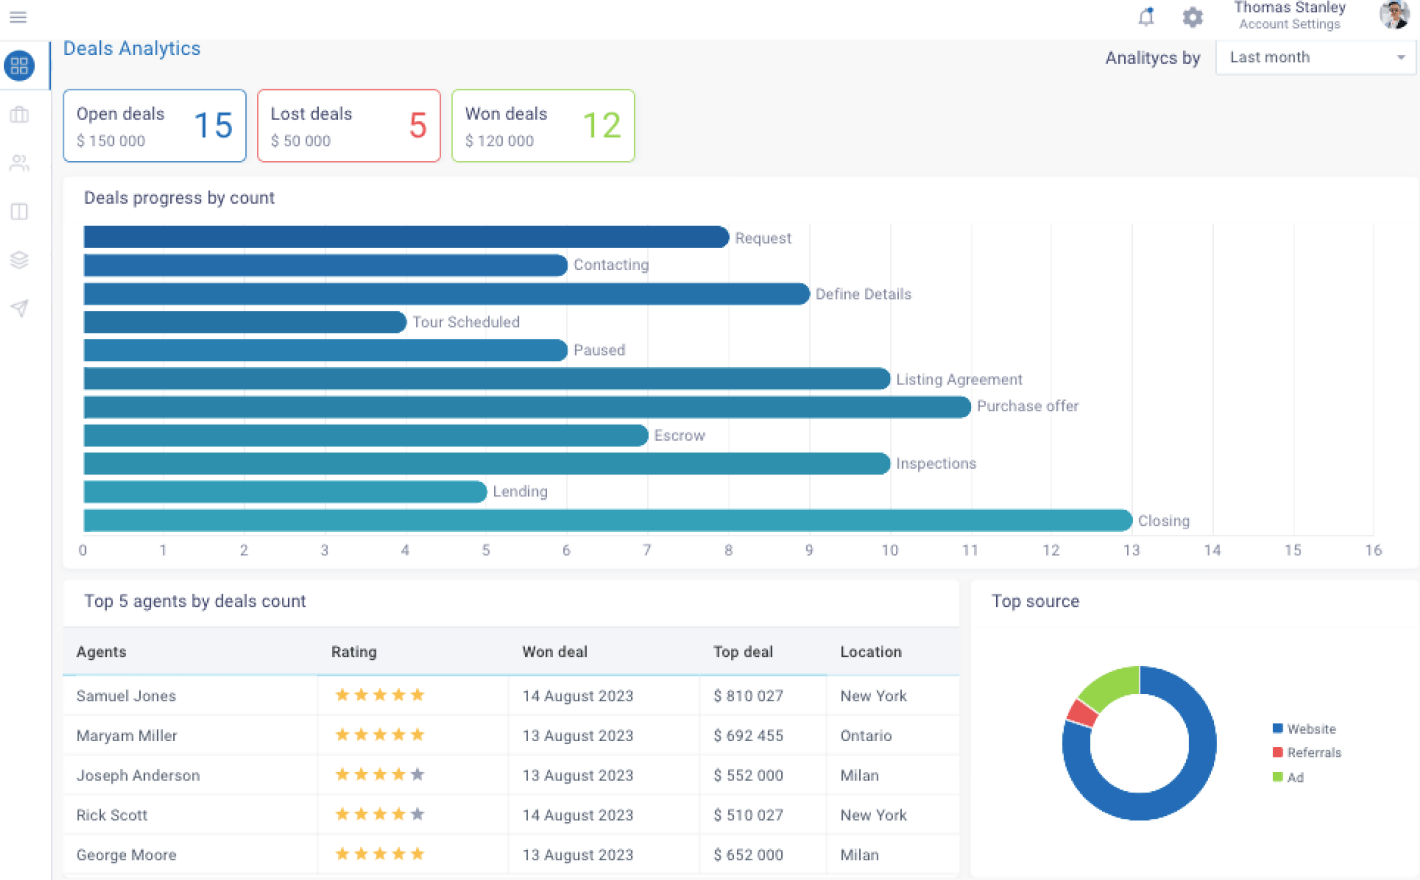Open the people contacts sidebar icon
This screenshot has width=1420, height=880.
click(19, 163)
